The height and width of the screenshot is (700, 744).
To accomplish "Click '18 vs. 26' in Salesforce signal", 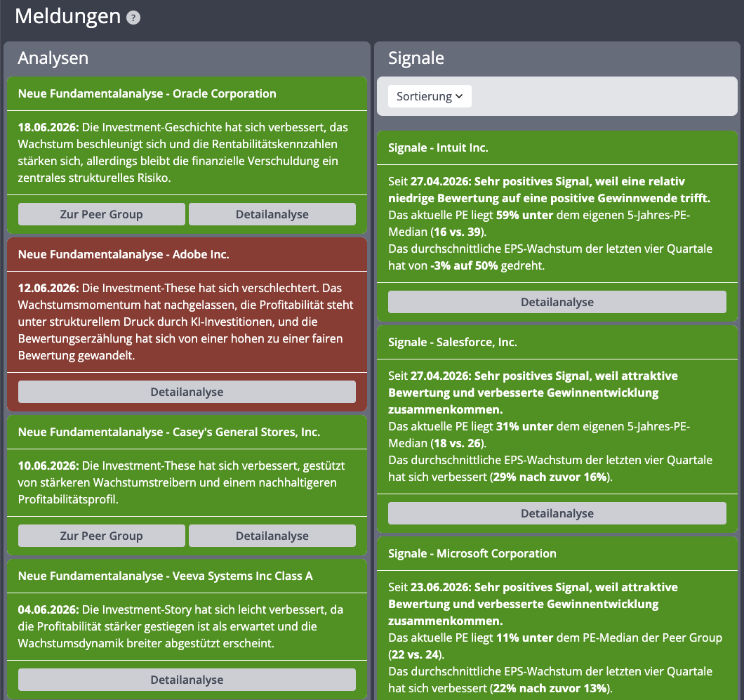I will tap(458, 443).
